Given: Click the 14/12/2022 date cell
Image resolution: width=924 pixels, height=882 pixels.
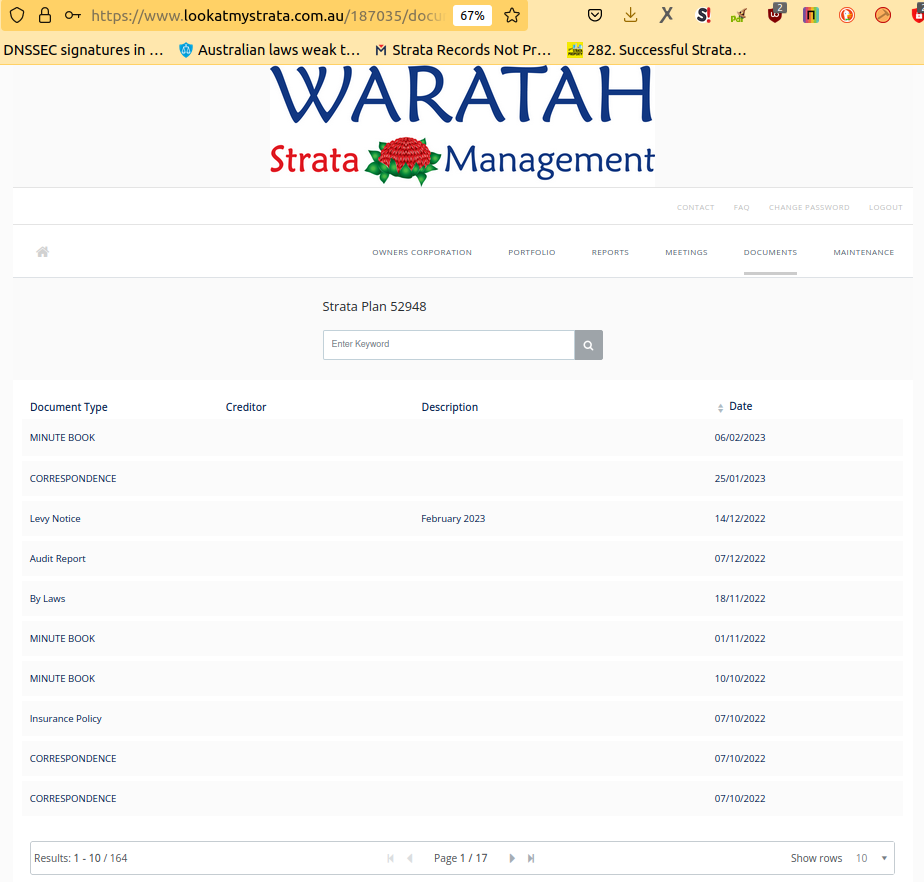Looking at the screenshot, I should [x=740, y=518].
